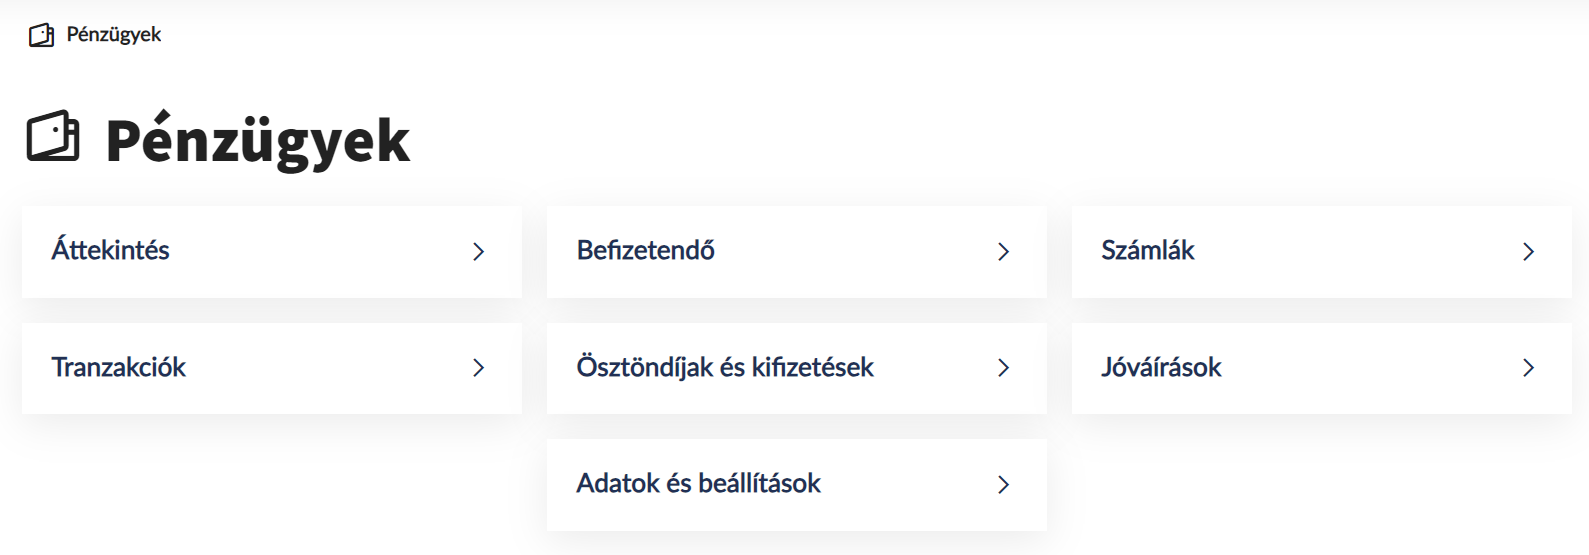This screenshot has width=1589, height=555.
Task: Open Ösztöndíjak és kifizetések label
Action: [x=725, y=367]
